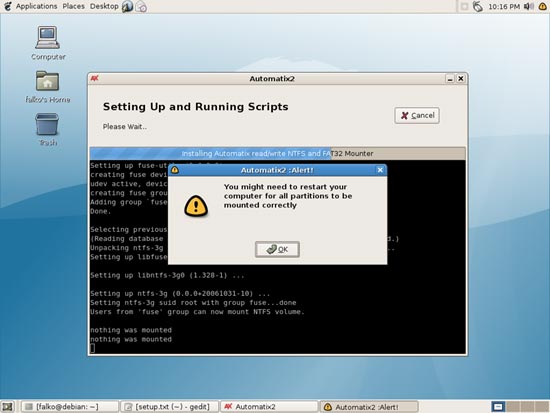Click the update notifier icon beside the clock

tap(478, 6)
